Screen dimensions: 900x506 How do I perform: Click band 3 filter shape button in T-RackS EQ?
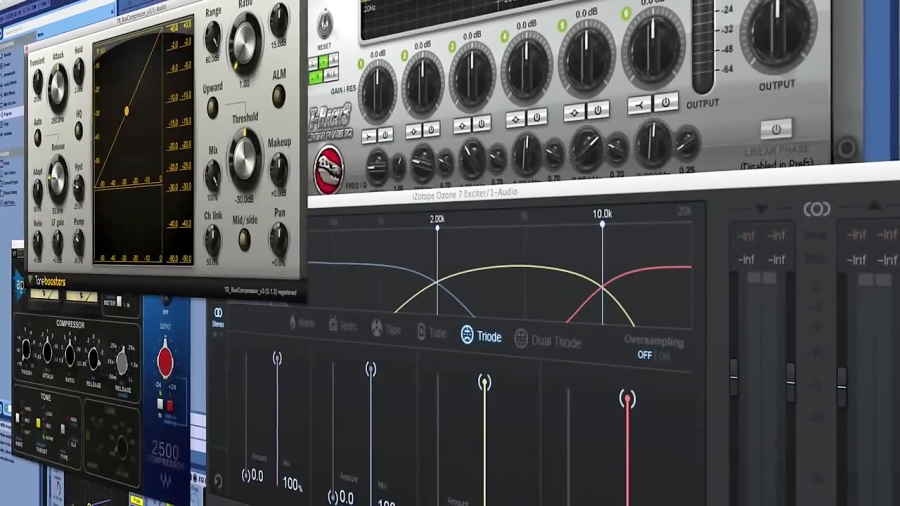[462, 126]
